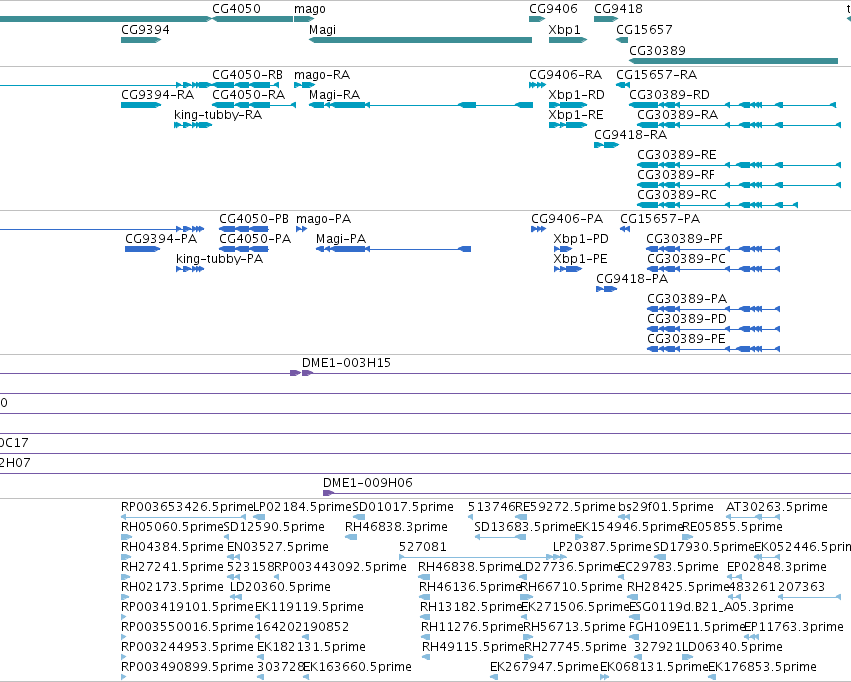Viewport: 851px width, 682px height.
Task: Click the CG9394-RA transcript label
Action: tap(157, 95)
